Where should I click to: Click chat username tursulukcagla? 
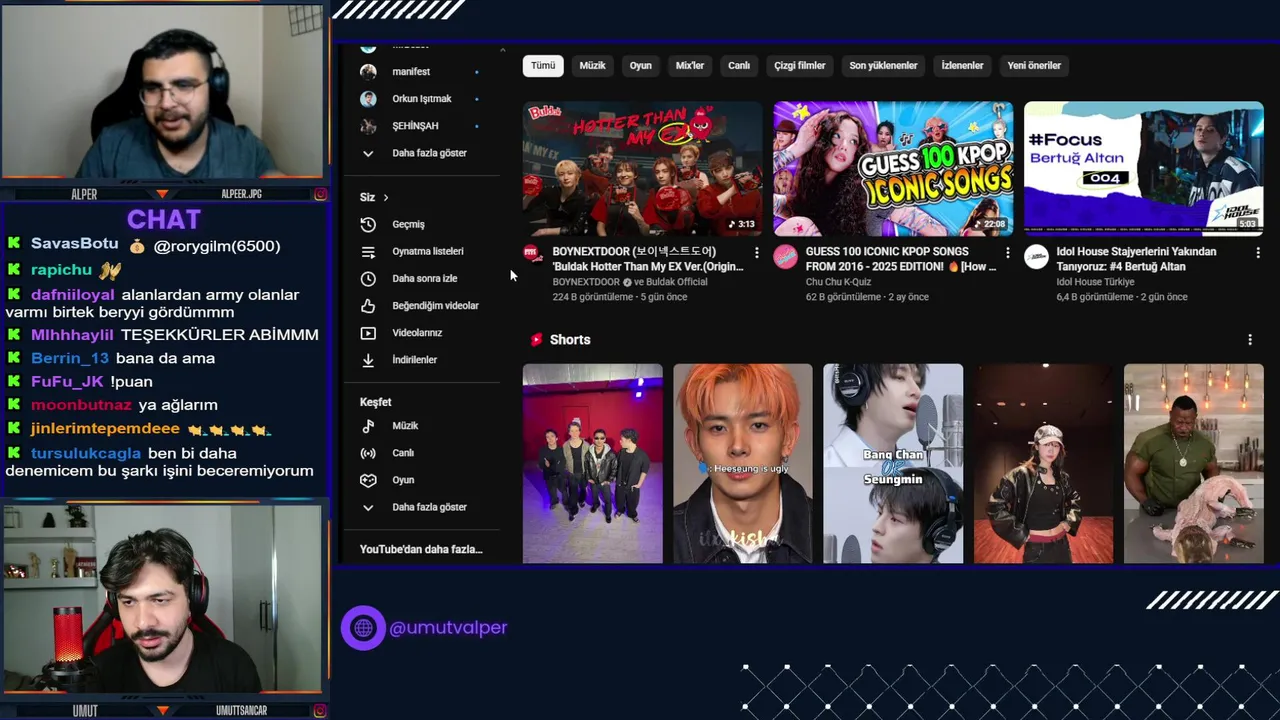[86, 453]
